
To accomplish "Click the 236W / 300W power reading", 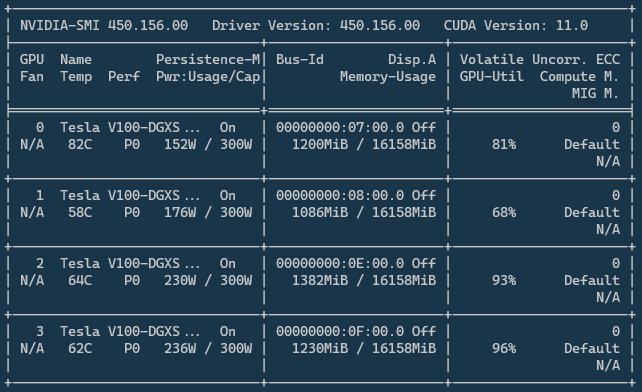I will (208, 349).
